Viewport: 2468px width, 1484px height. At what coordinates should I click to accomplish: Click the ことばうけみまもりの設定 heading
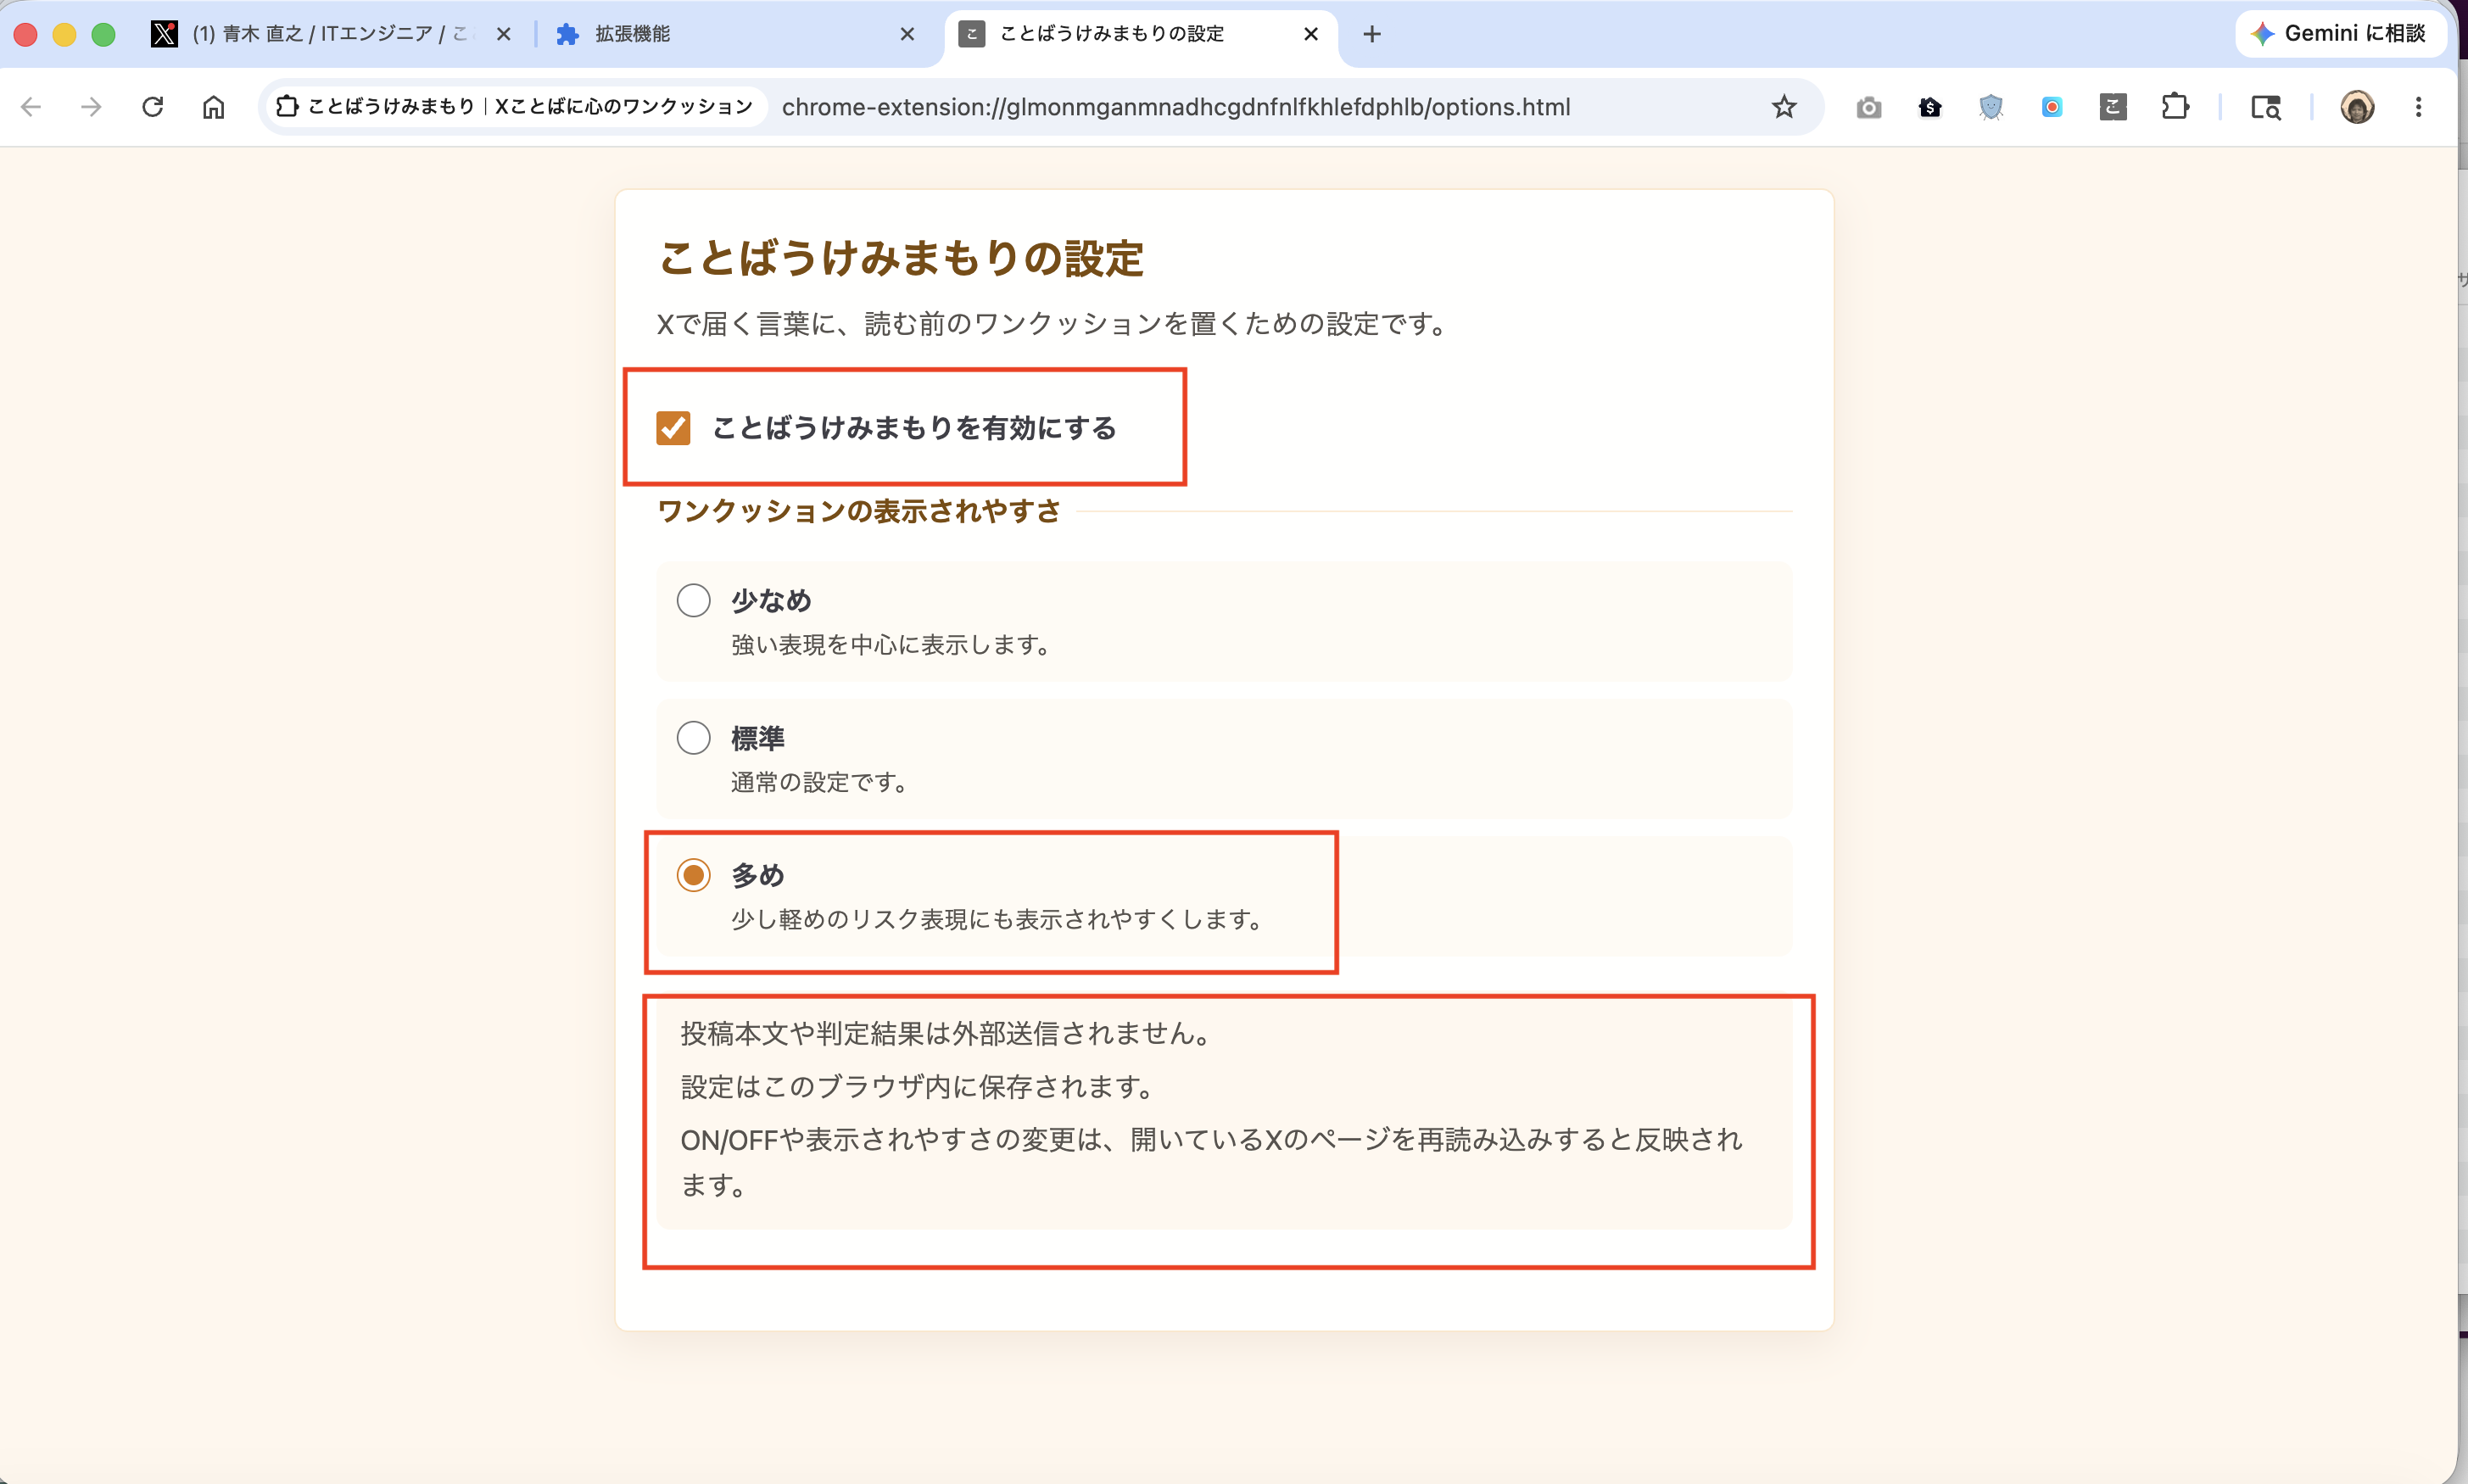coord(901,258)
